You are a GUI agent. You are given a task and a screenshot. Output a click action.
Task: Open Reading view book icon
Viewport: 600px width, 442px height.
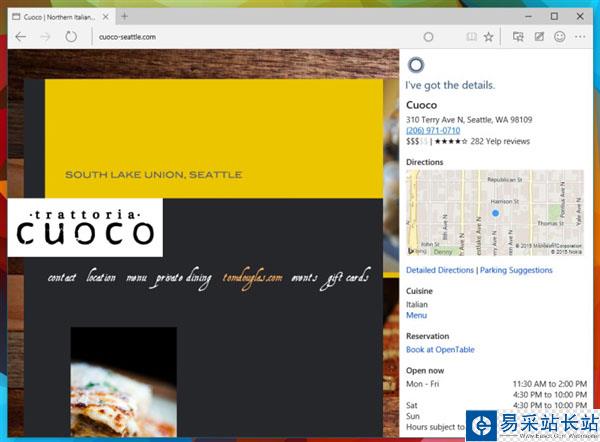pos(471,37)
